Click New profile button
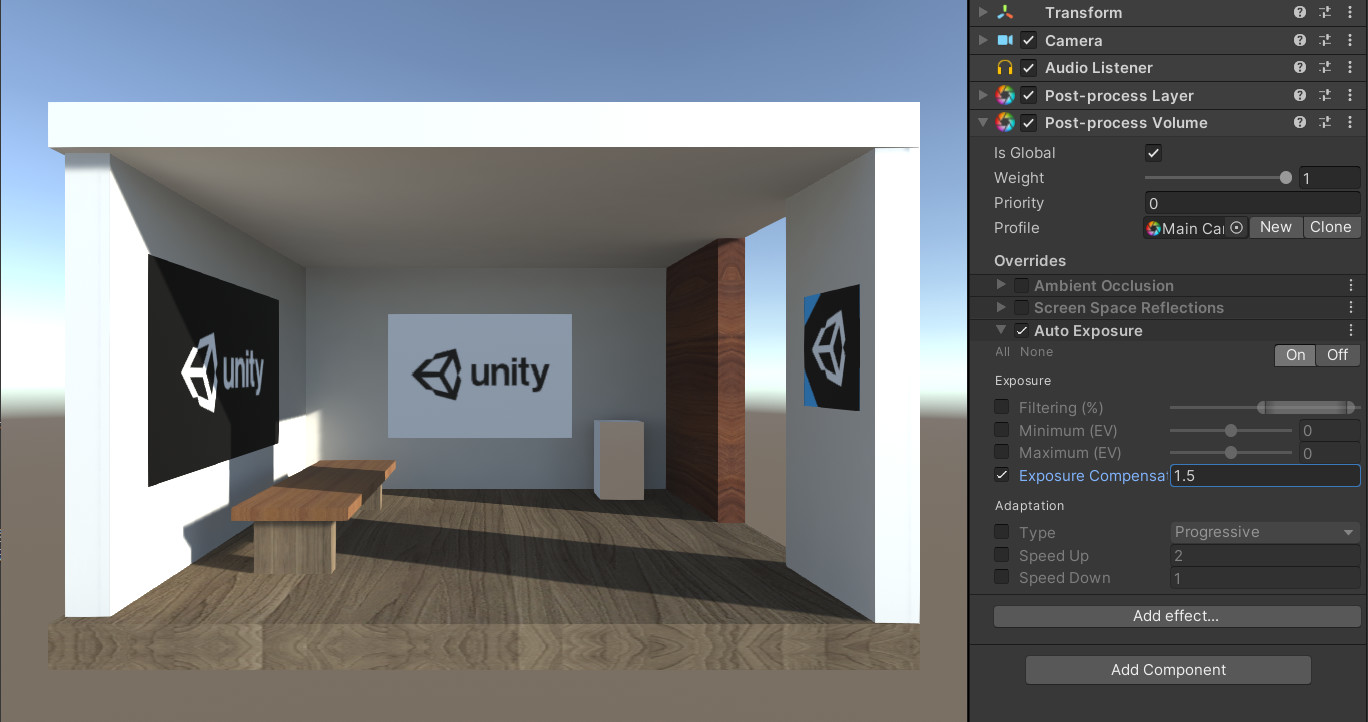1368x722 pixels. pyautogui.click(x=1275, y=227)
